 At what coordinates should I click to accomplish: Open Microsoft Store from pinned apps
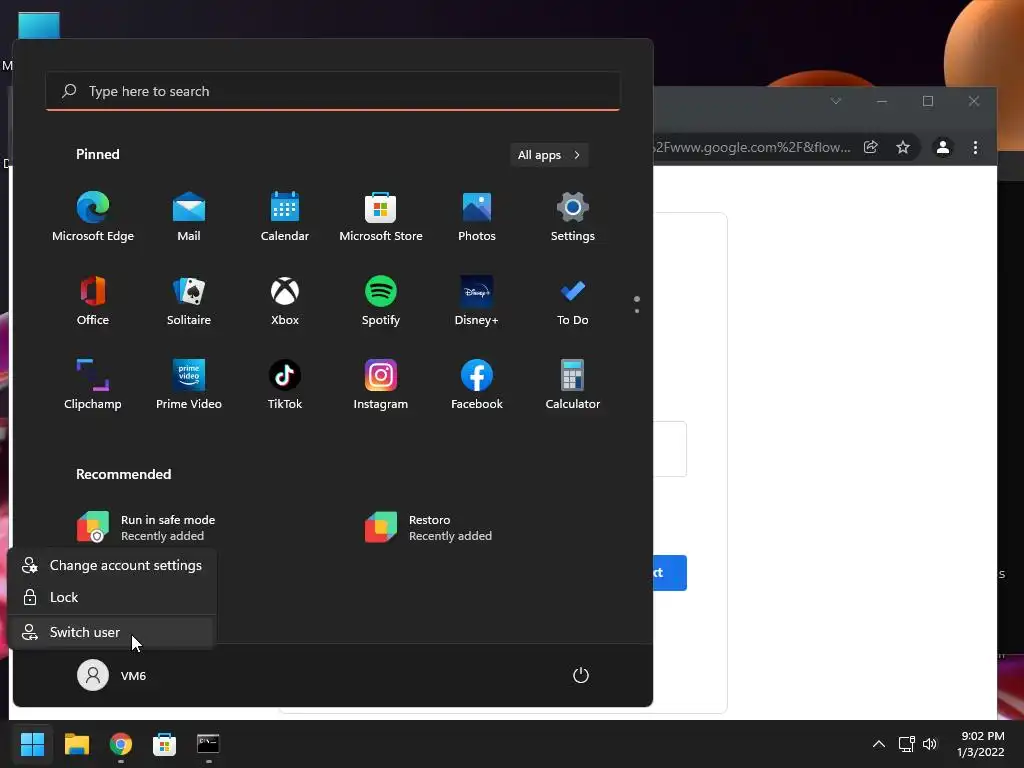coord(381,217)
